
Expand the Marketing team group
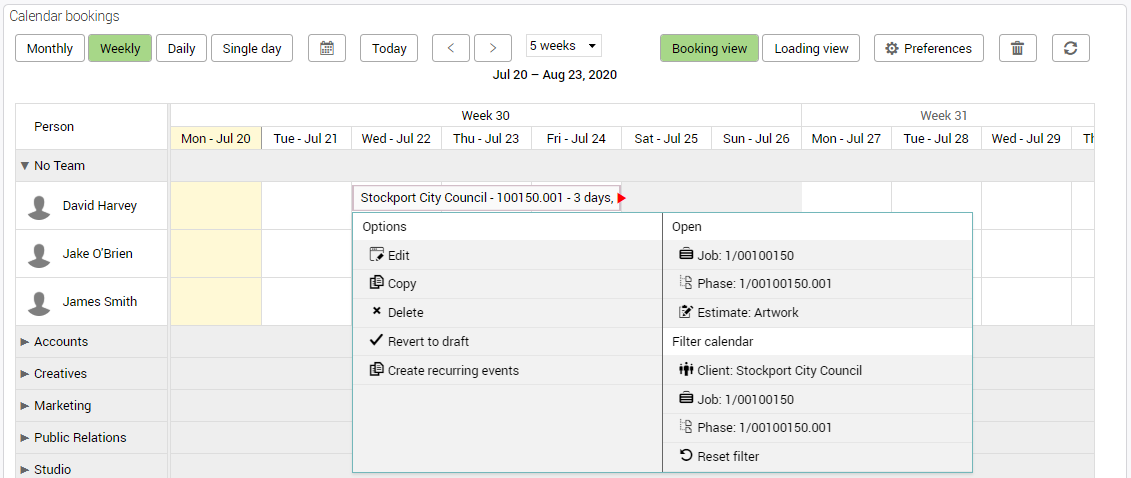[x=25, y=406]
